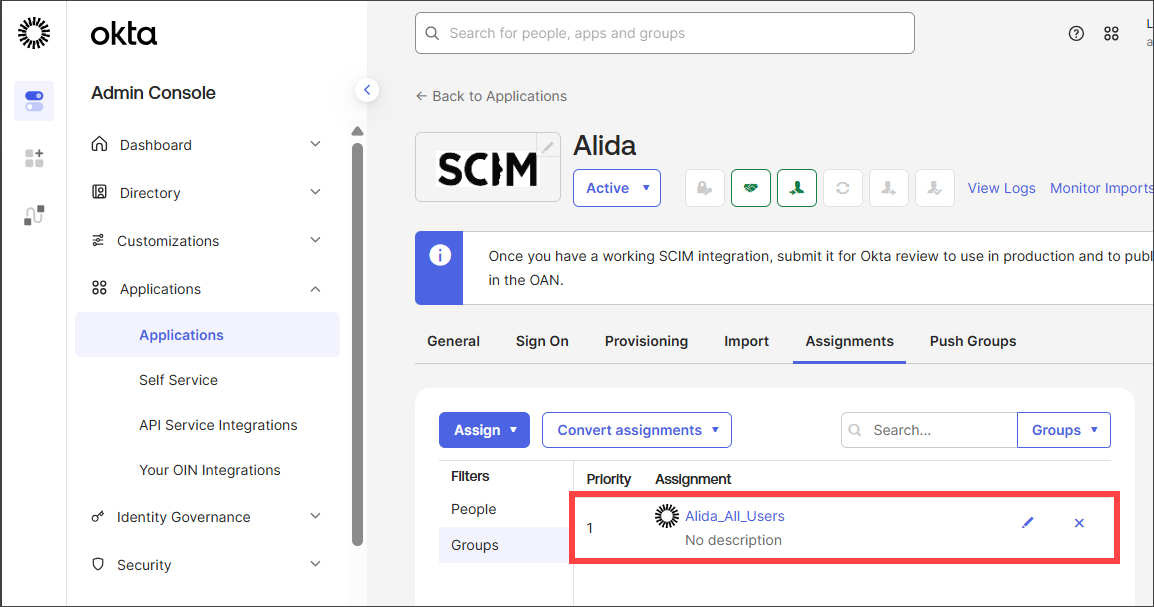Click the push user arrow status icon
Viewport: 1154px width, 607px height.
pyautogui.click(x=888, y=188)
